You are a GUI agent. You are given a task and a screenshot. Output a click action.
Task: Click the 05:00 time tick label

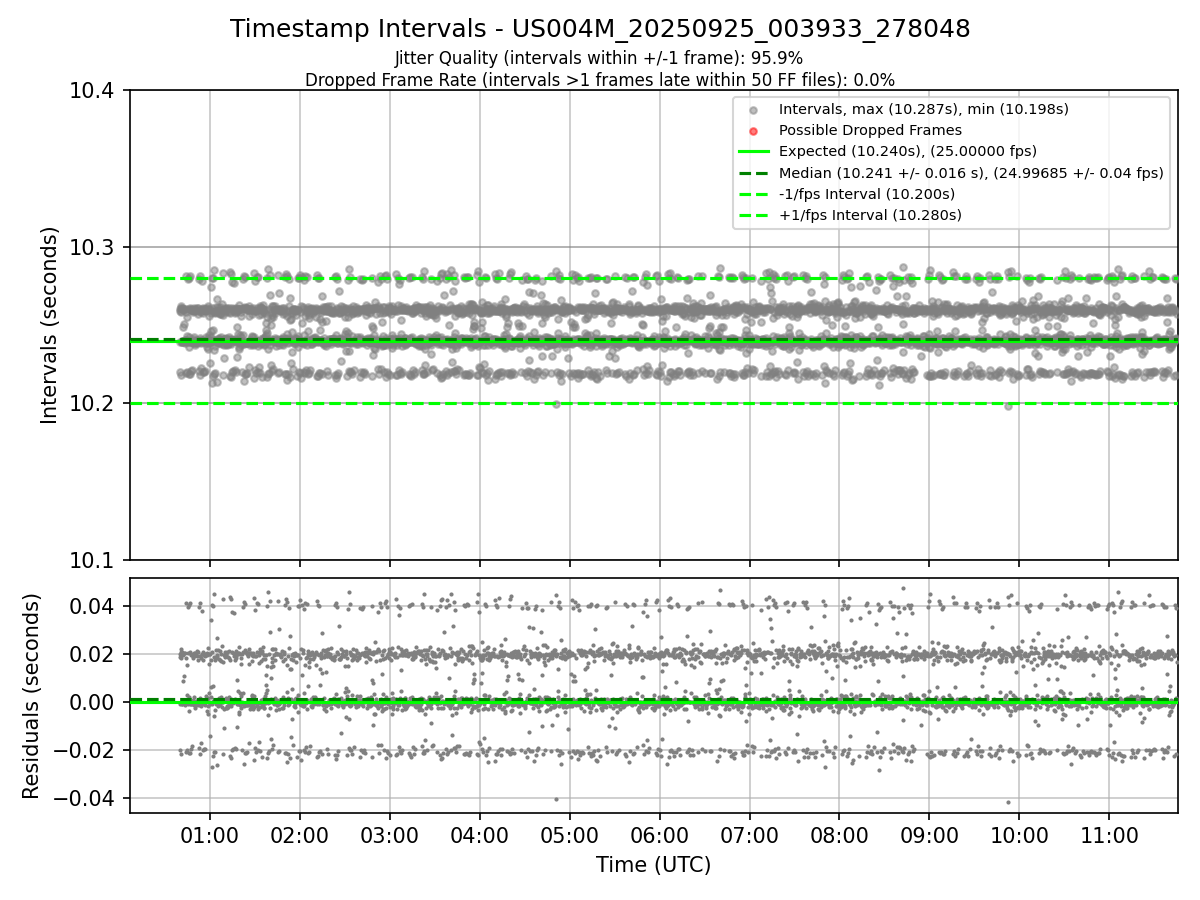[569, 835]
